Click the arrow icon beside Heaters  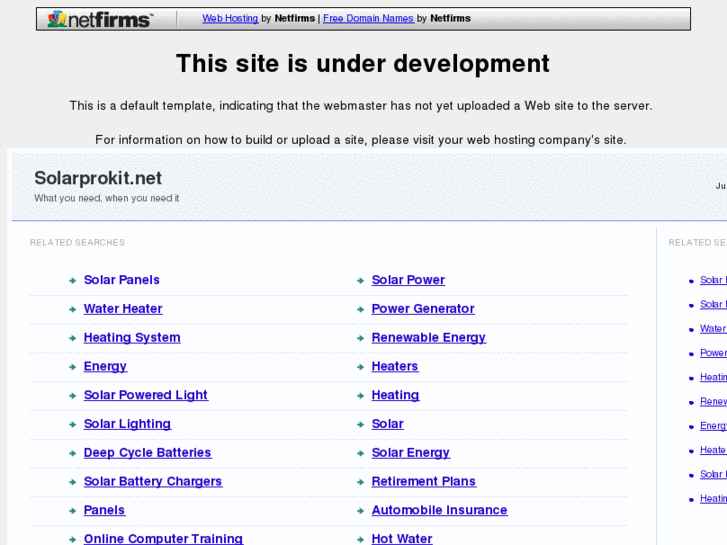(x=360, y=367)
